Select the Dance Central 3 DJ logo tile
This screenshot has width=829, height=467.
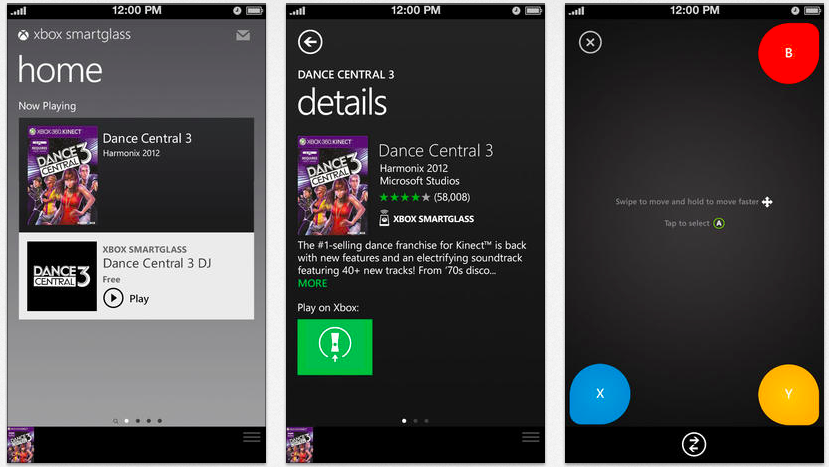click(62, 276)
